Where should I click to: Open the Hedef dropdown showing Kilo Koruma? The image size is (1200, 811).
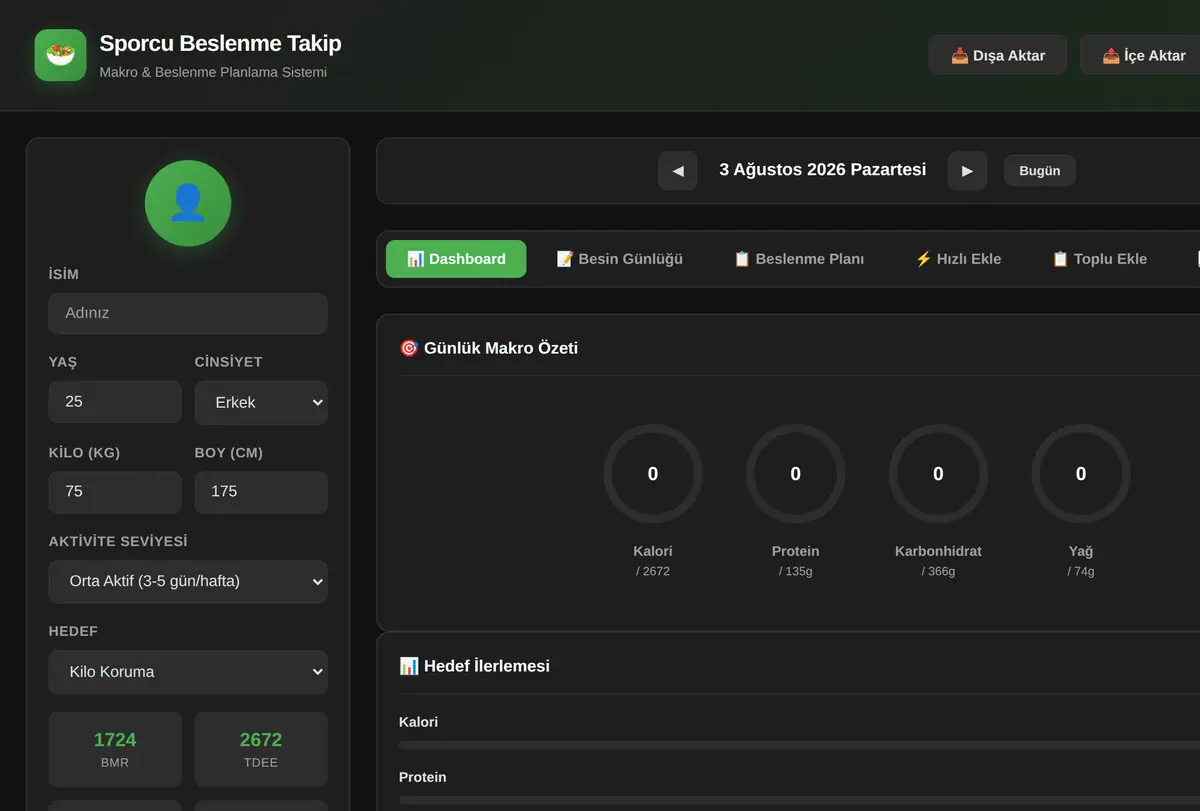[x=188, y=672]
